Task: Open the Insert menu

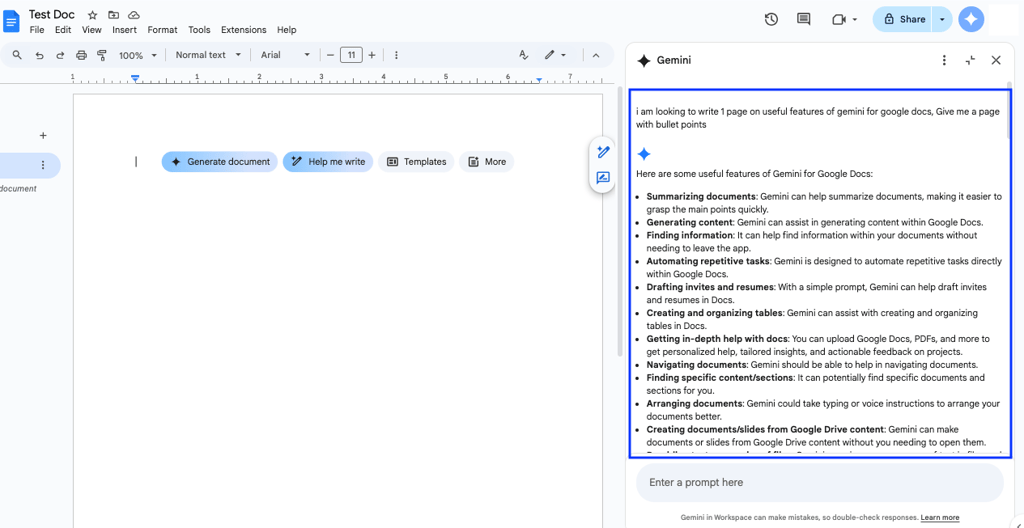Action: (124, 30)
